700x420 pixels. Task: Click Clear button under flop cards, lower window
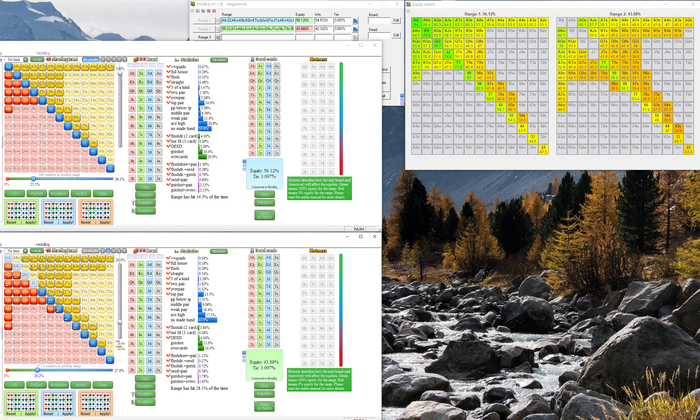pyautogui.click(x=145, y=378)
